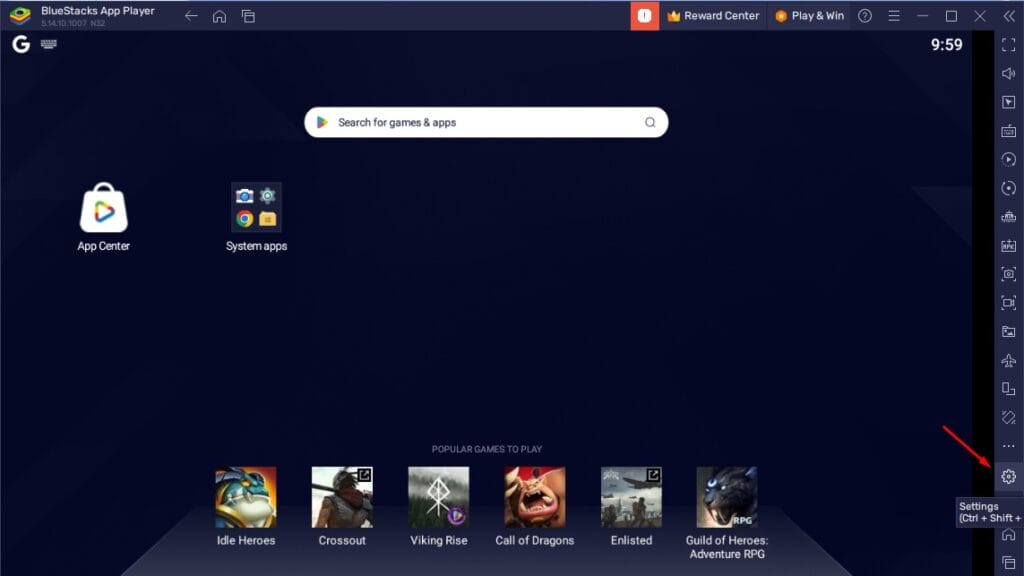Open Settings gear in side toolbar
Image resolution: width=1024 pixels, height=576 pixels.
click(x=1008, y=477)
